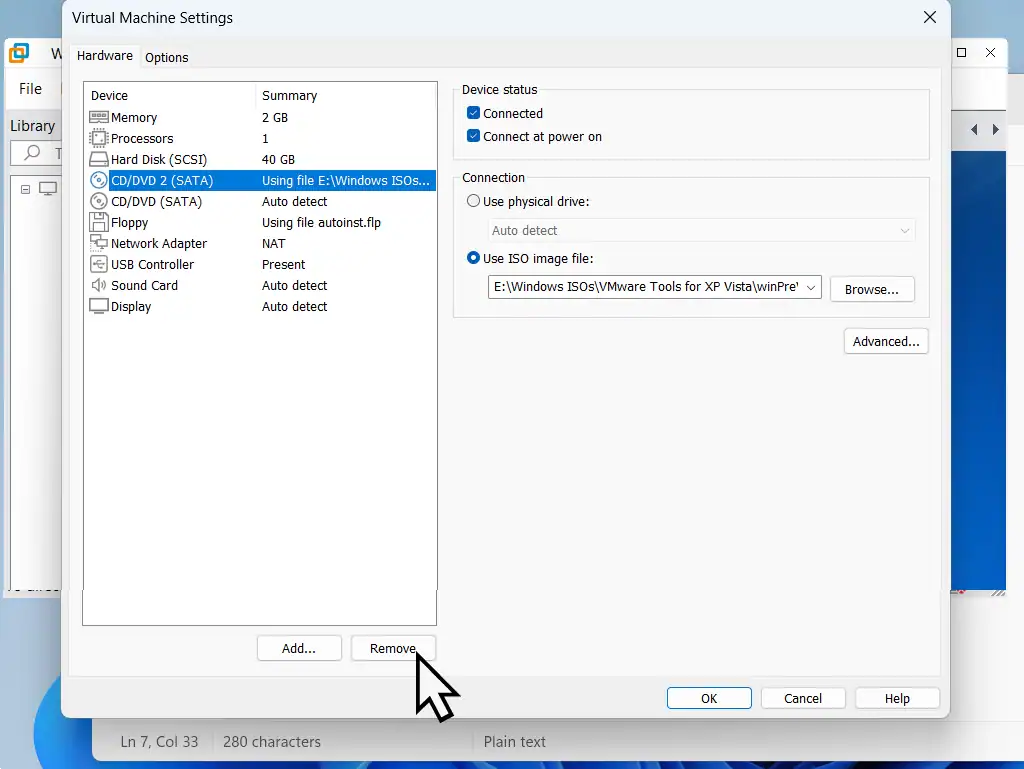Image resolution: width=1024 pixels, height=769 pixels.
Task: Uncheck the Connected checkbox
Action: click(x=473, y=113)
